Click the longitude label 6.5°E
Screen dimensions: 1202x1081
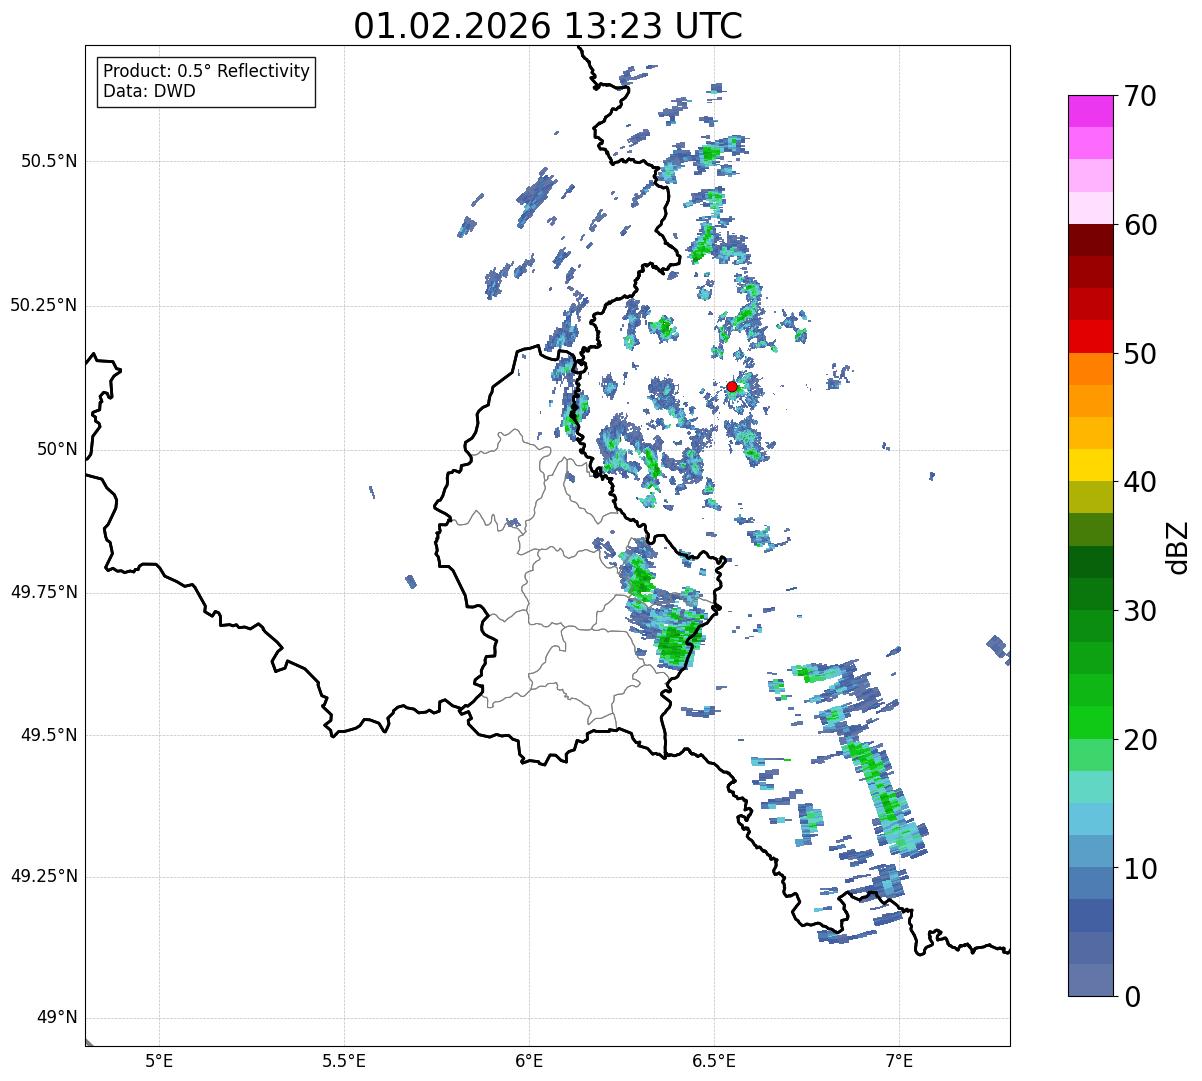point(714,1060)
